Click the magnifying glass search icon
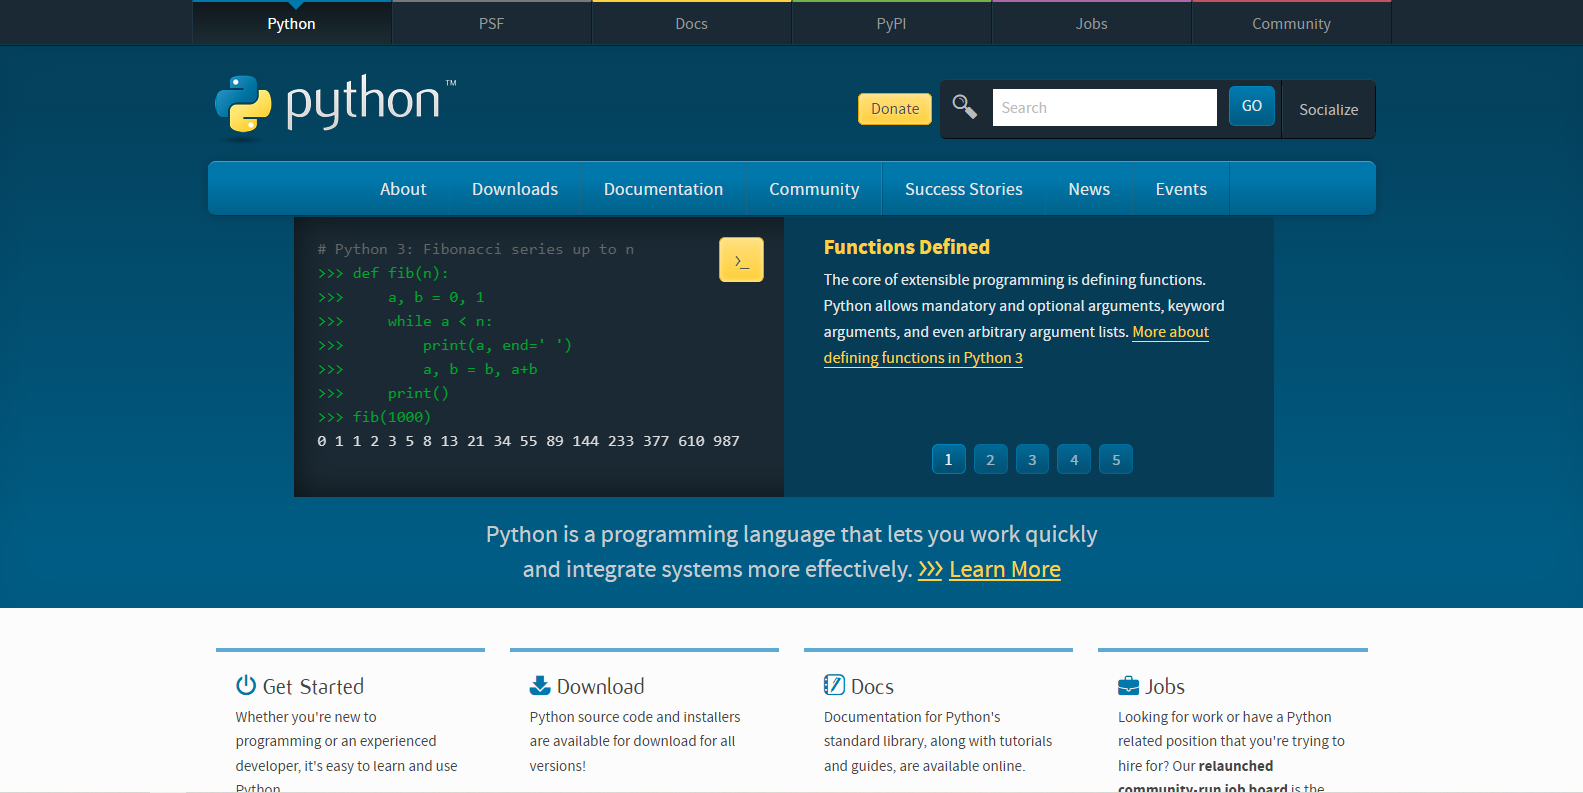Screen dimensions: 1583x793 [964, 106]
